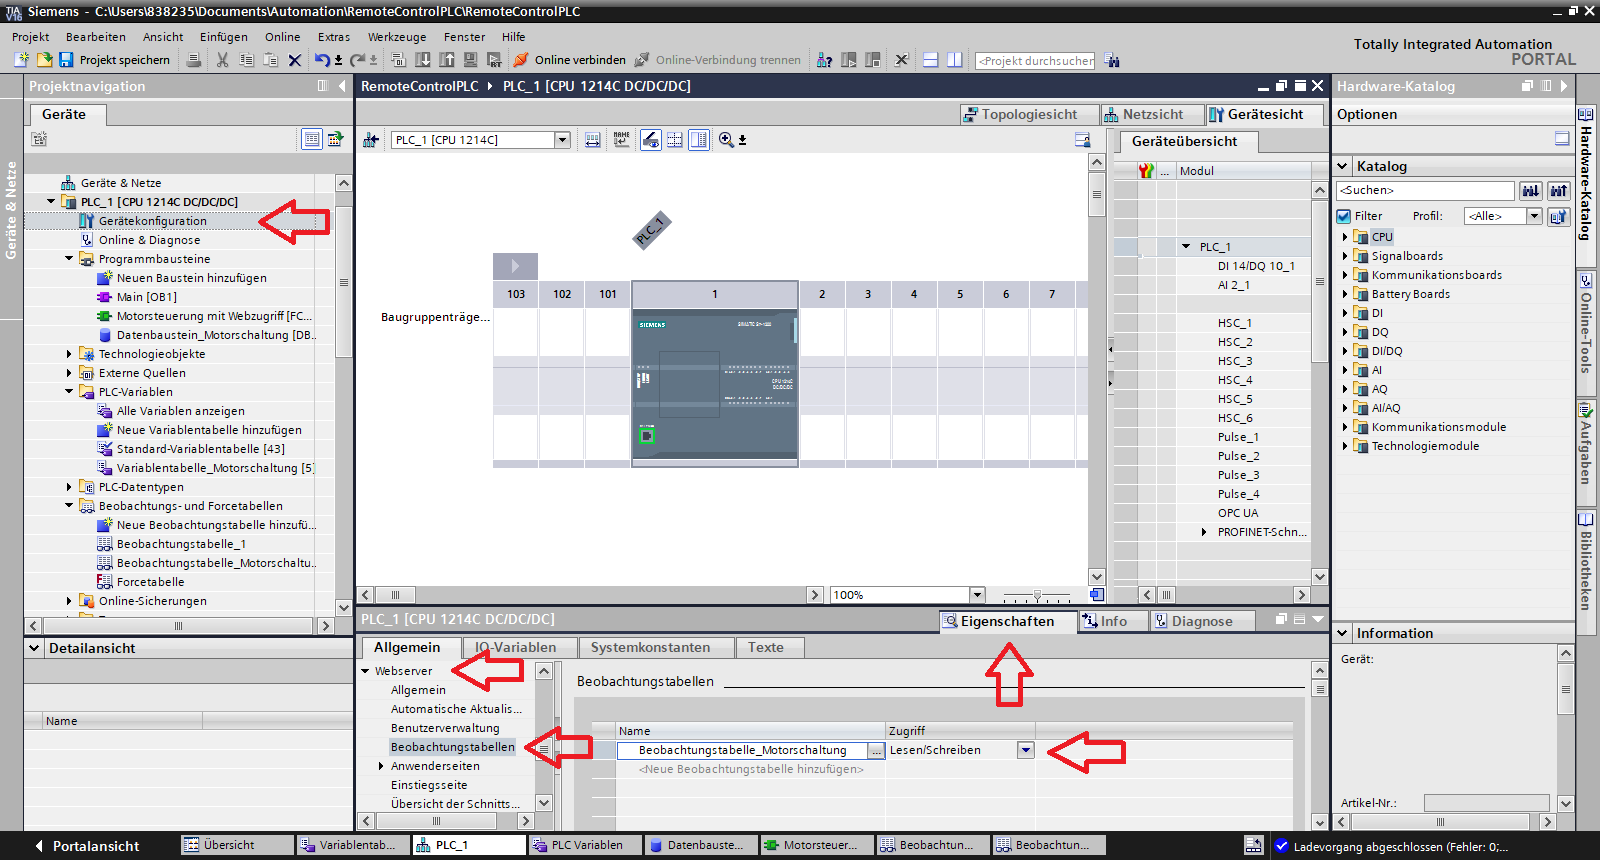Open the Werkzeuge menu
This screenshot has height=860, width=1600.
point(397,37)
